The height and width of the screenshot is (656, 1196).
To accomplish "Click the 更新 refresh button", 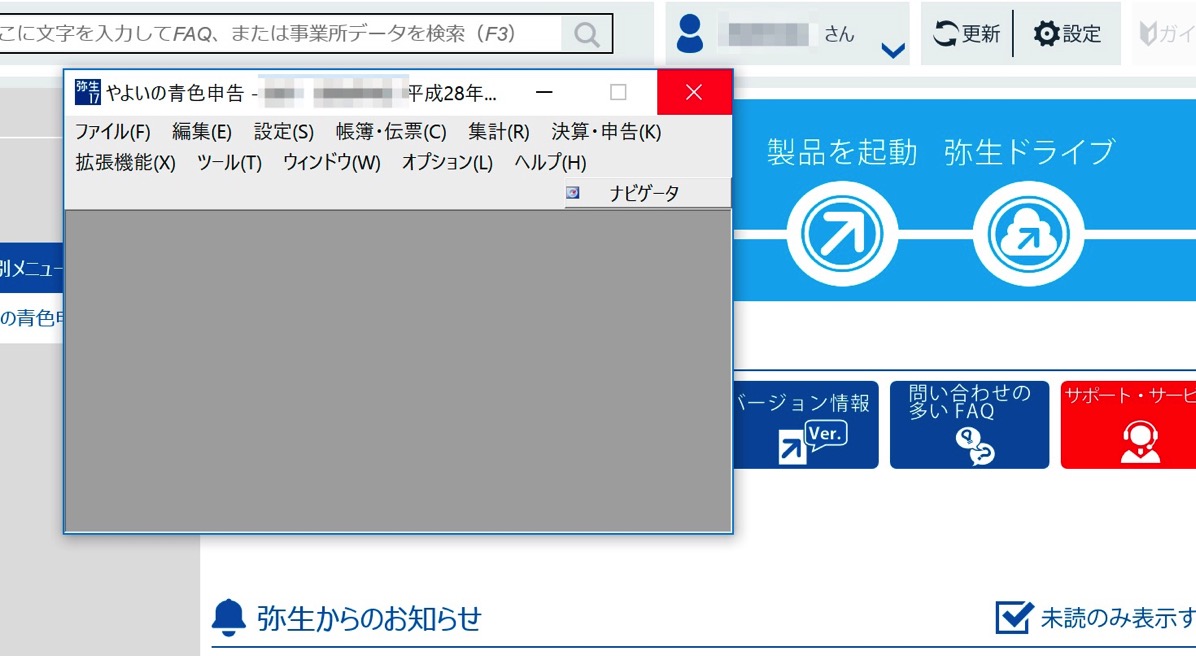I will 966,34.
